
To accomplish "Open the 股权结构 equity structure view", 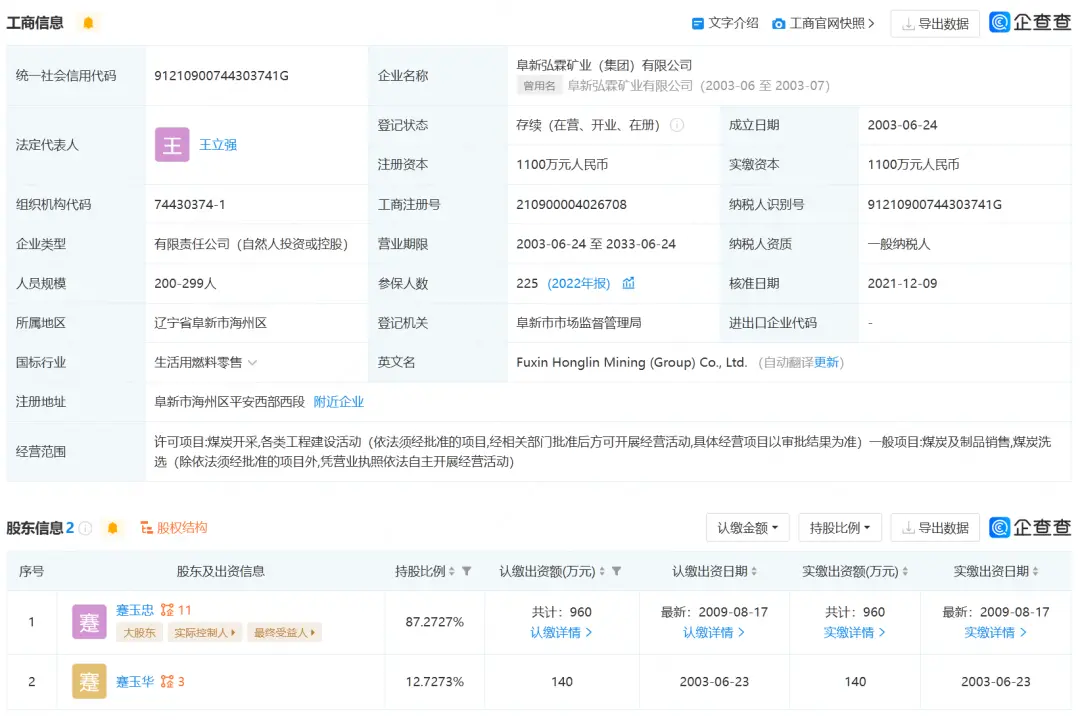I will (x=173, y=528).
